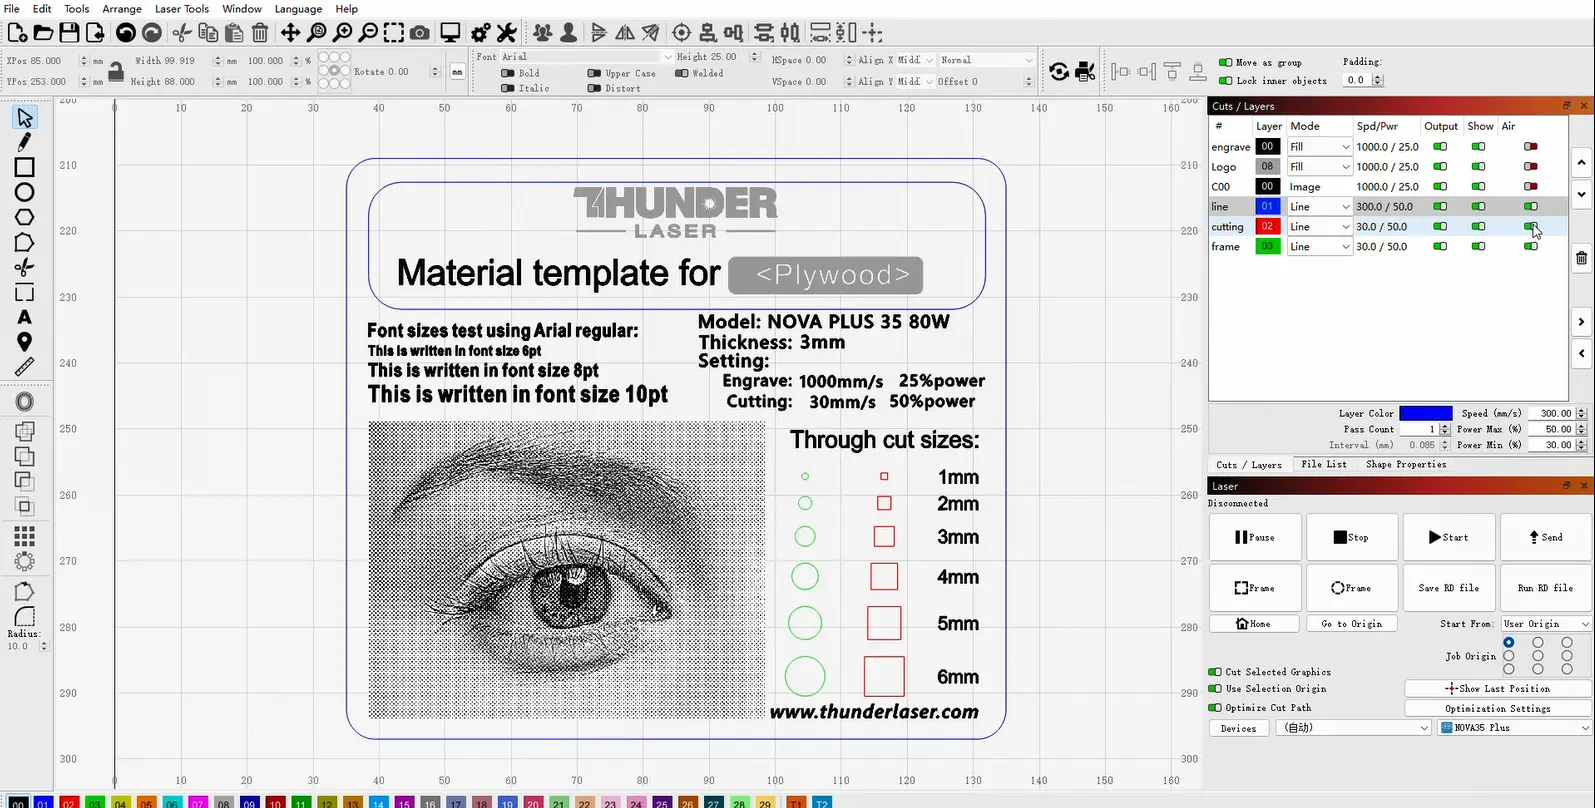Select the arrow Select tool

(x=24, y=118)
